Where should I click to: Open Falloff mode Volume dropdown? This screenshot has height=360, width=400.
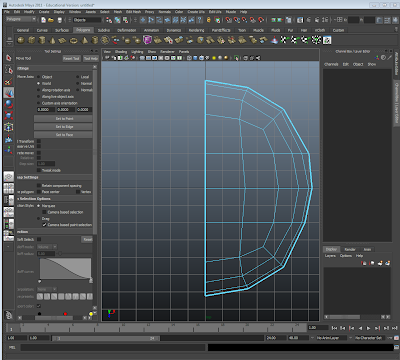[x=47, y=247]
